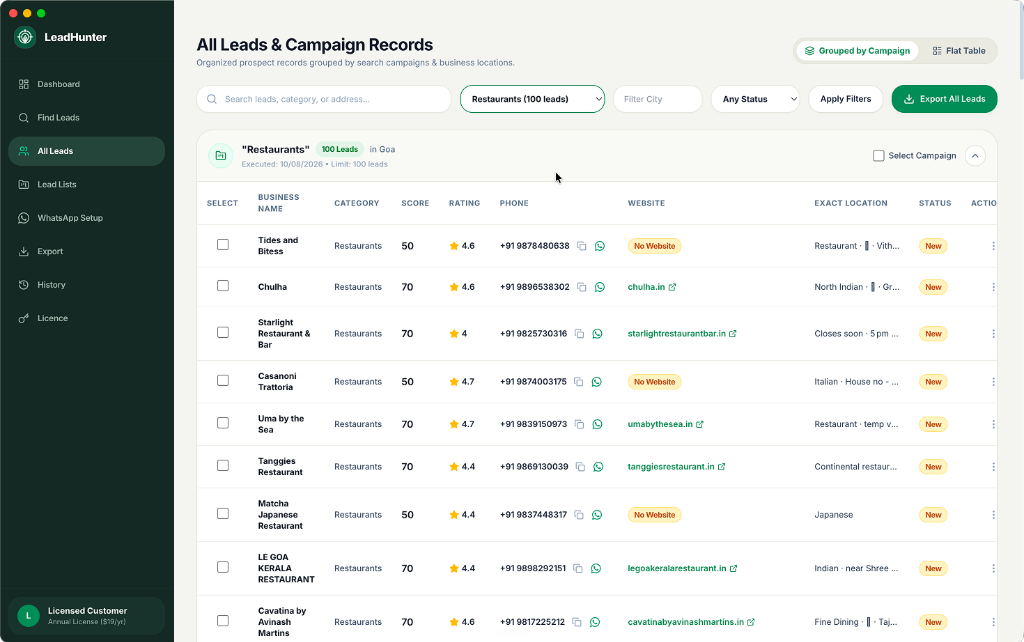The image size is (1024, 642).
Task: Open History in sidebar
Action: 86,285
